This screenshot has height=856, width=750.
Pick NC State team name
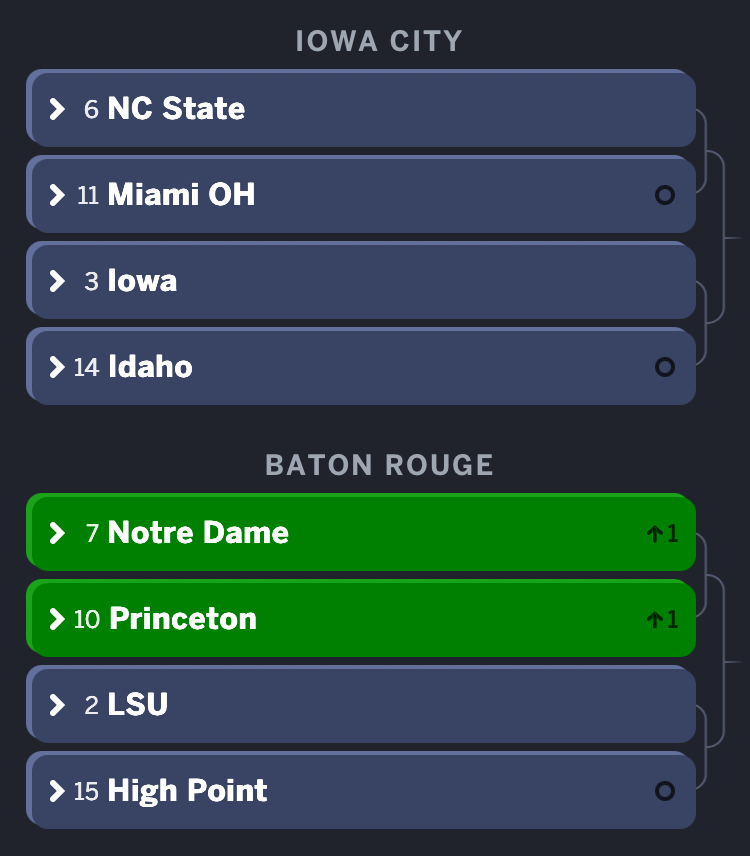pyautogui.click(x=176, y=109)
